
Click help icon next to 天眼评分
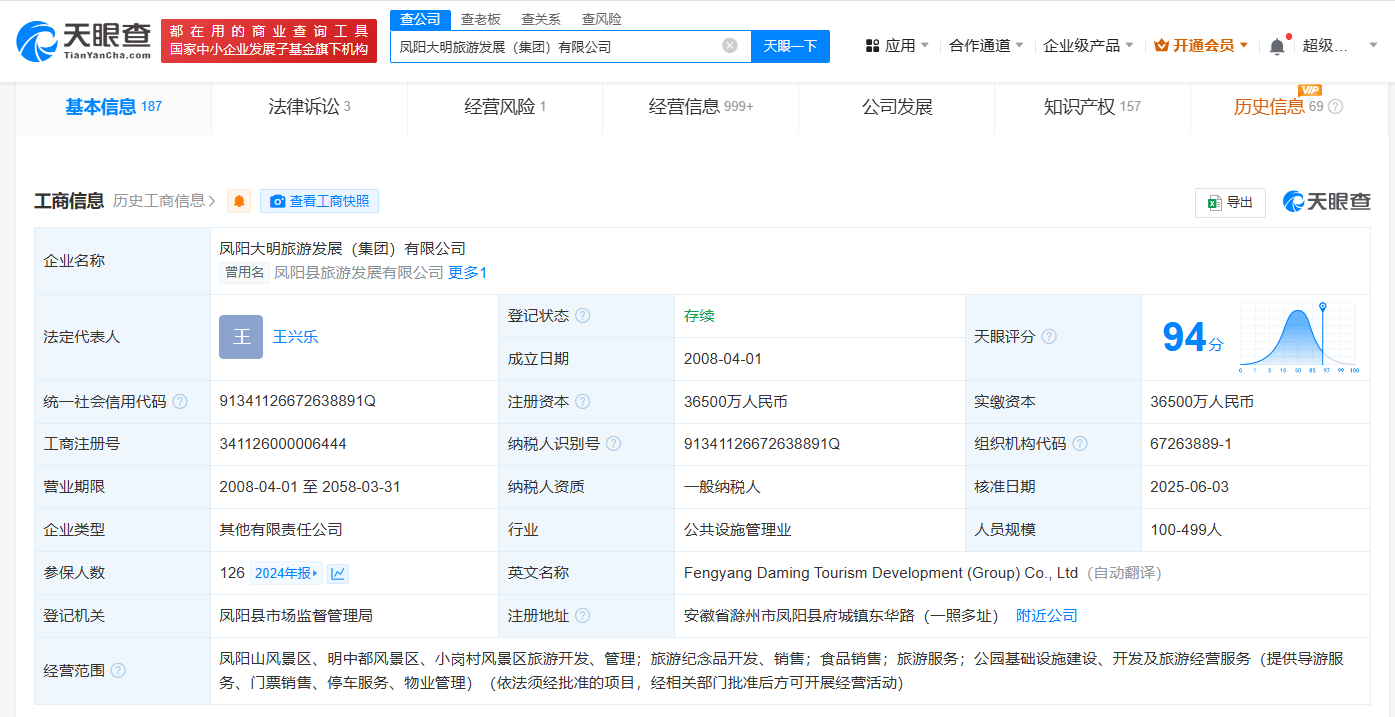point(1049,337)
